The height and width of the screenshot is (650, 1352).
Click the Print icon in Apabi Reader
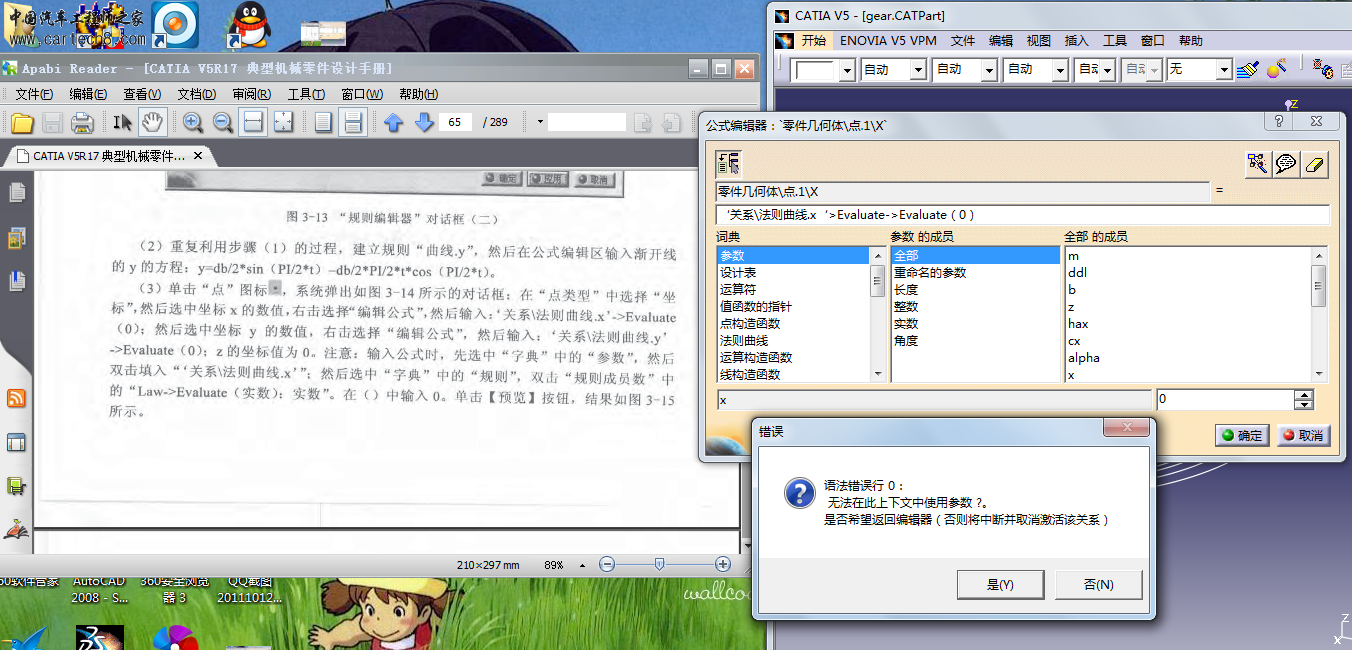point(82,123)
